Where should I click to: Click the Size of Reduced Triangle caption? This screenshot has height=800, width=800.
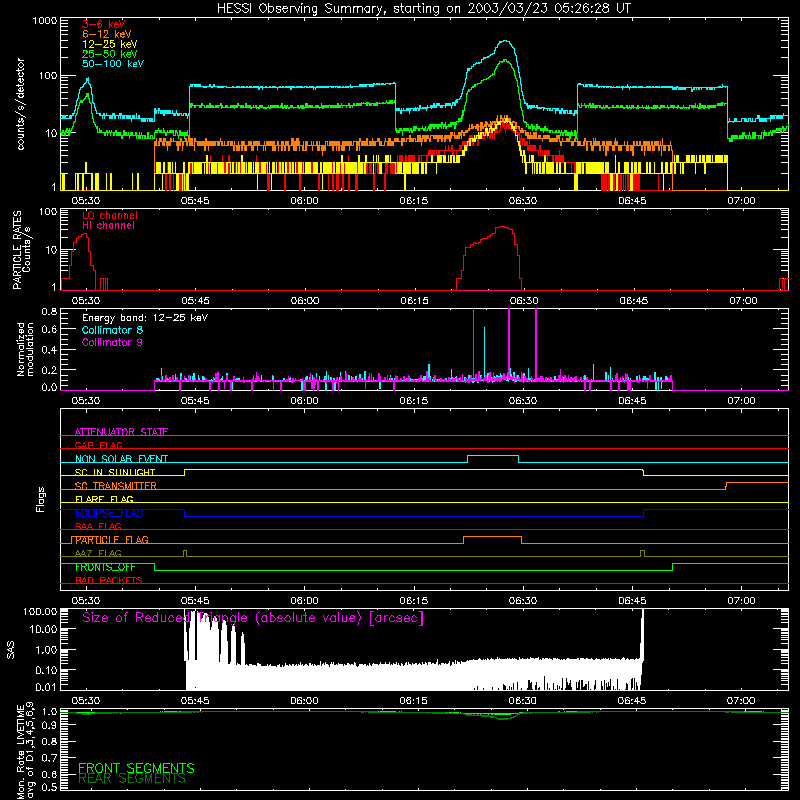pos(253,618)
